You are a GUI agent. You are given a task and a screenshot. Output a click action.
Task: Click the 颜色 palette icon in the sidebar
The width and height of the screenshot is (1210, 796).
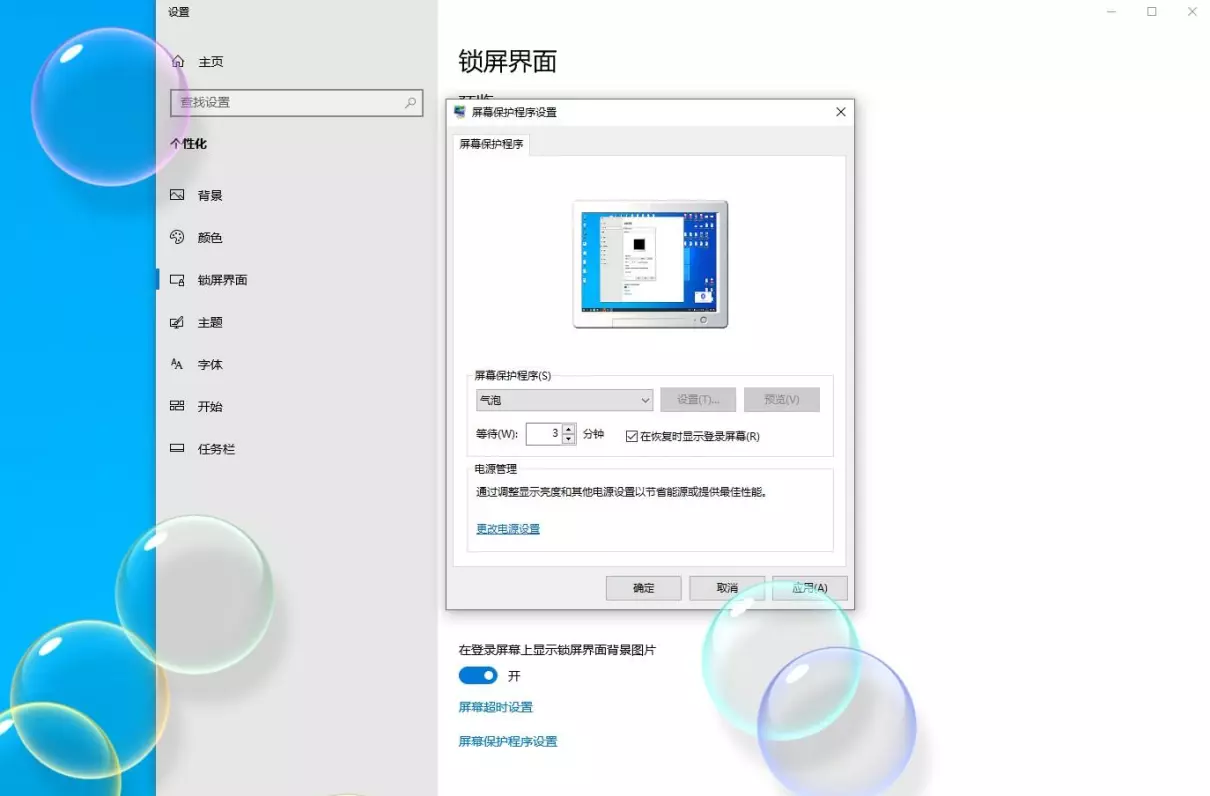coord(177,238)
